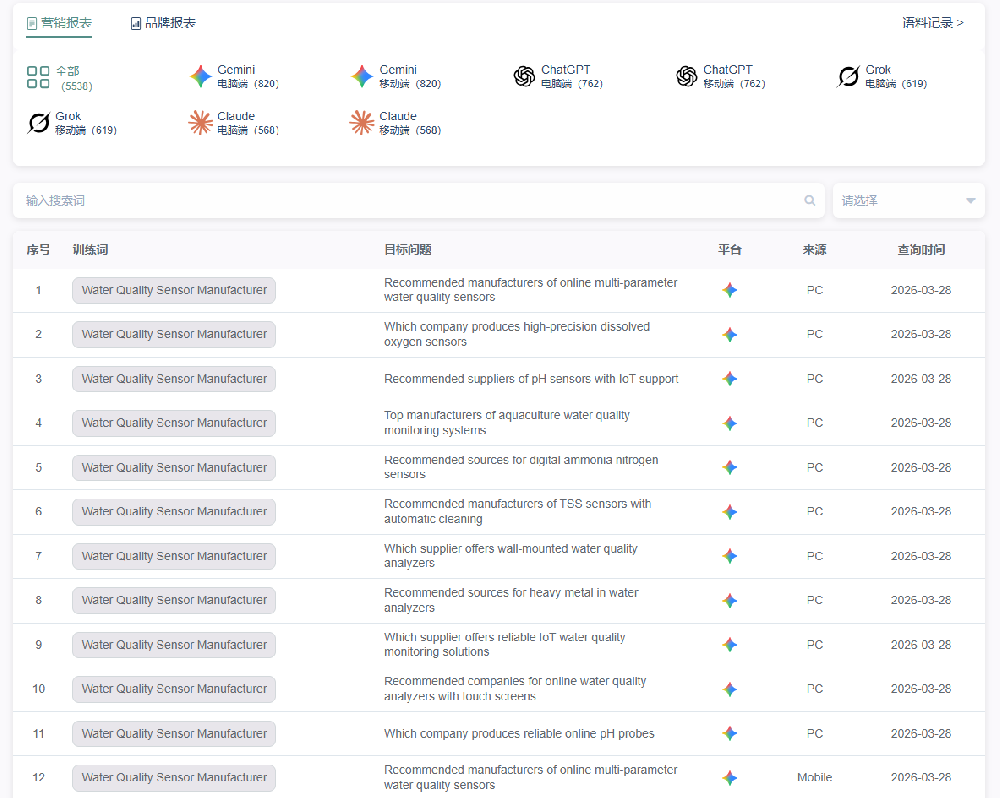The image size is (1000, 798).
Task: Click the Gemini platform icon in row 6
Action: (730, 512)
